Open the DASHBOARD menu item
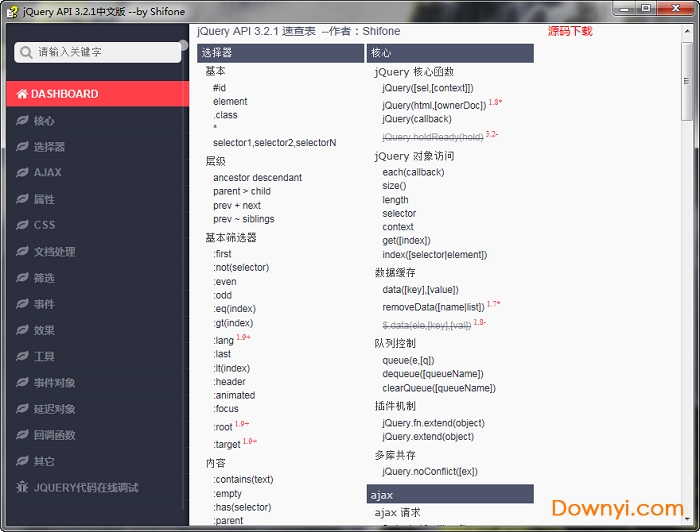The image size is (700, 532). pos(98,94)
